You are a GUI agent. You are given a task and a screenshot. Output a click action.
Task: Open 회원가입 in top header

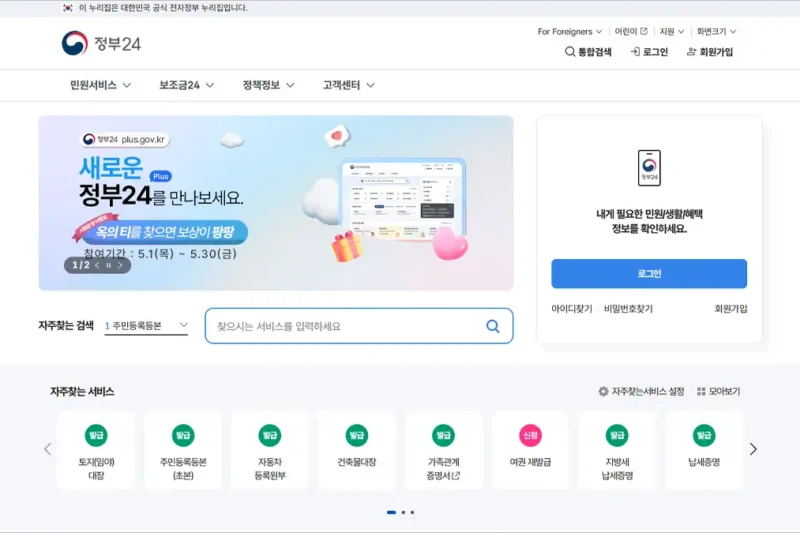click(x=710, y=52)
